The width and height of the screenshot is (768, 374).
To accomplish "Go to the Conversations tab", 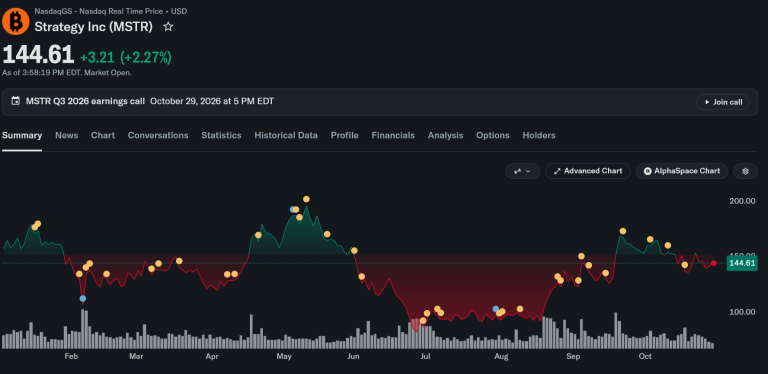I will 158,136.
